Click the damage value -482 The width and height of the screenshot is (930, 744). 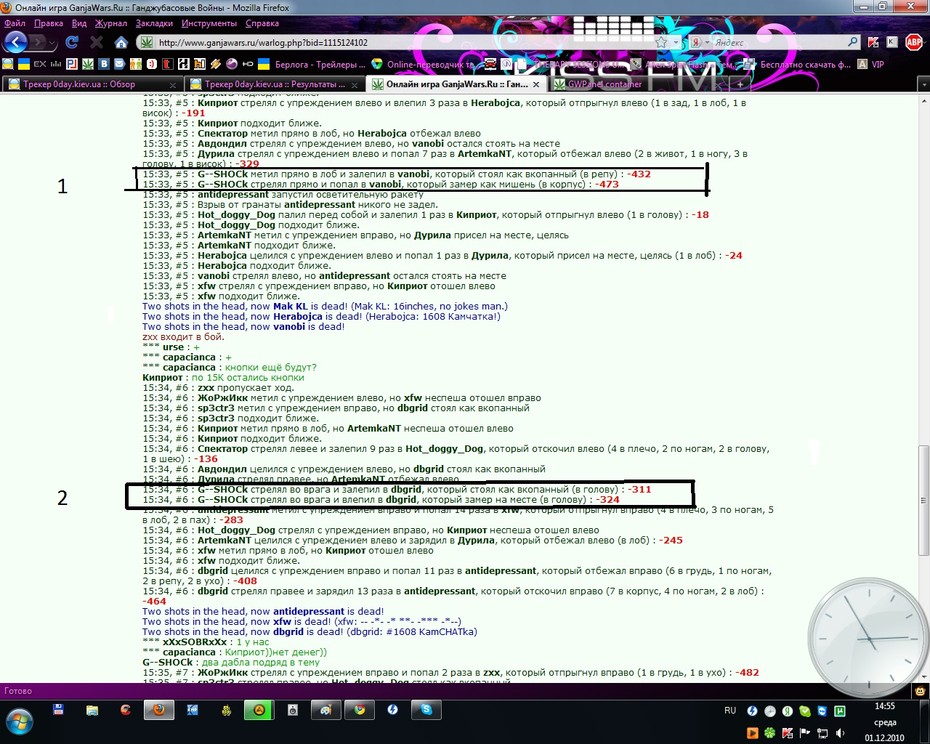point(747,672)
